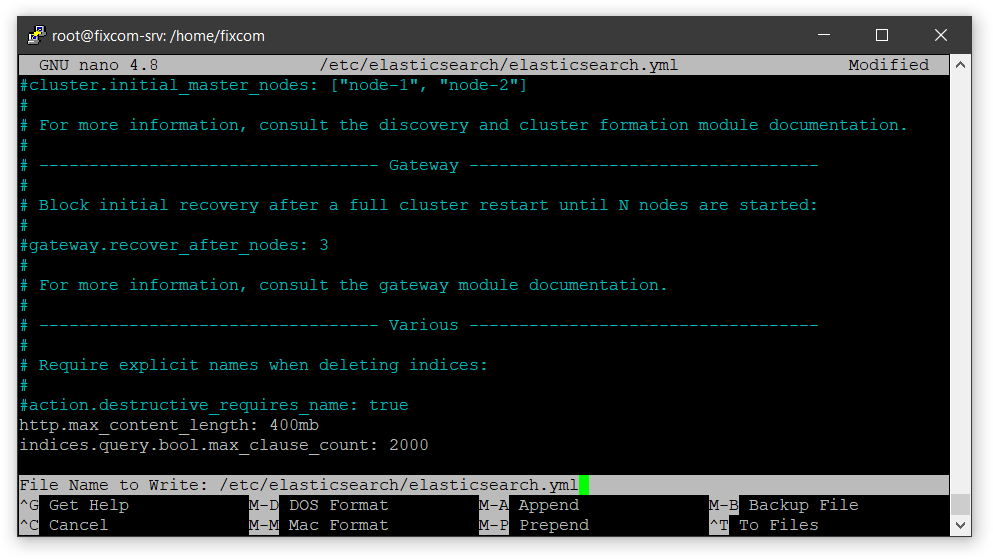Close the root@fixcom-srv terminal window
The width and height of the screenshot is (993, 559).
click(x=940, y=35)
